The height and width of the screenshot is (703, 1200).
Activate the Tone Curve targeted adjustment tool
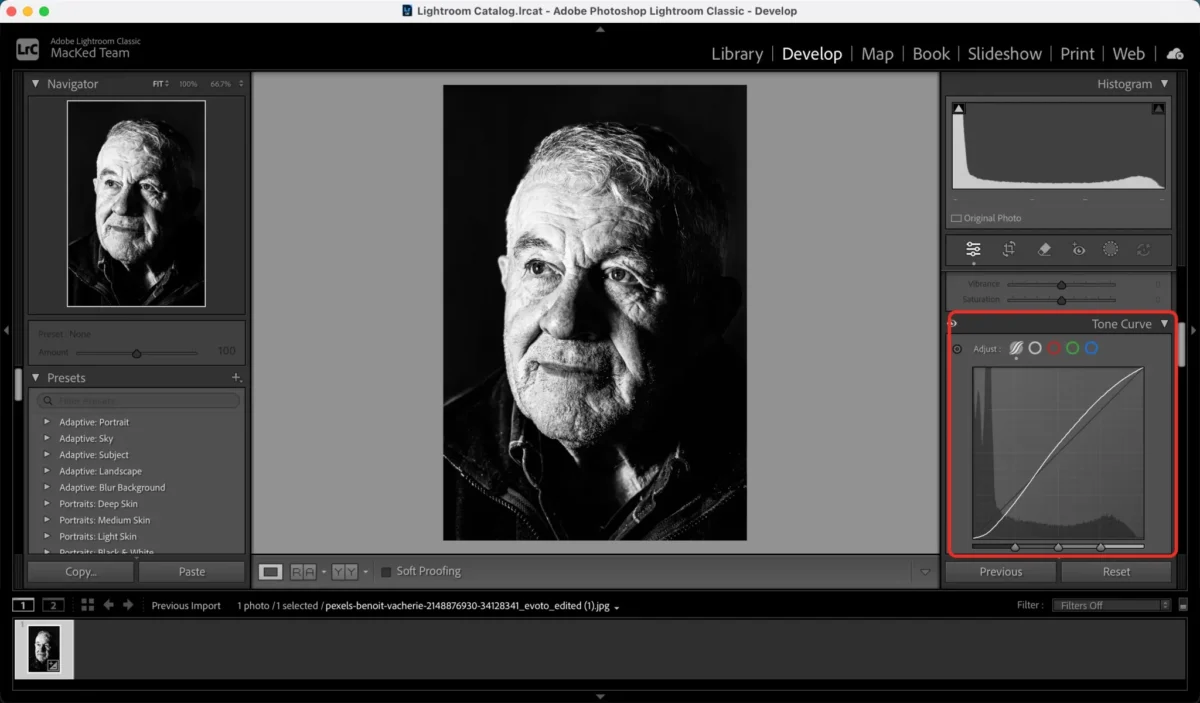click(x=957, y=348)
